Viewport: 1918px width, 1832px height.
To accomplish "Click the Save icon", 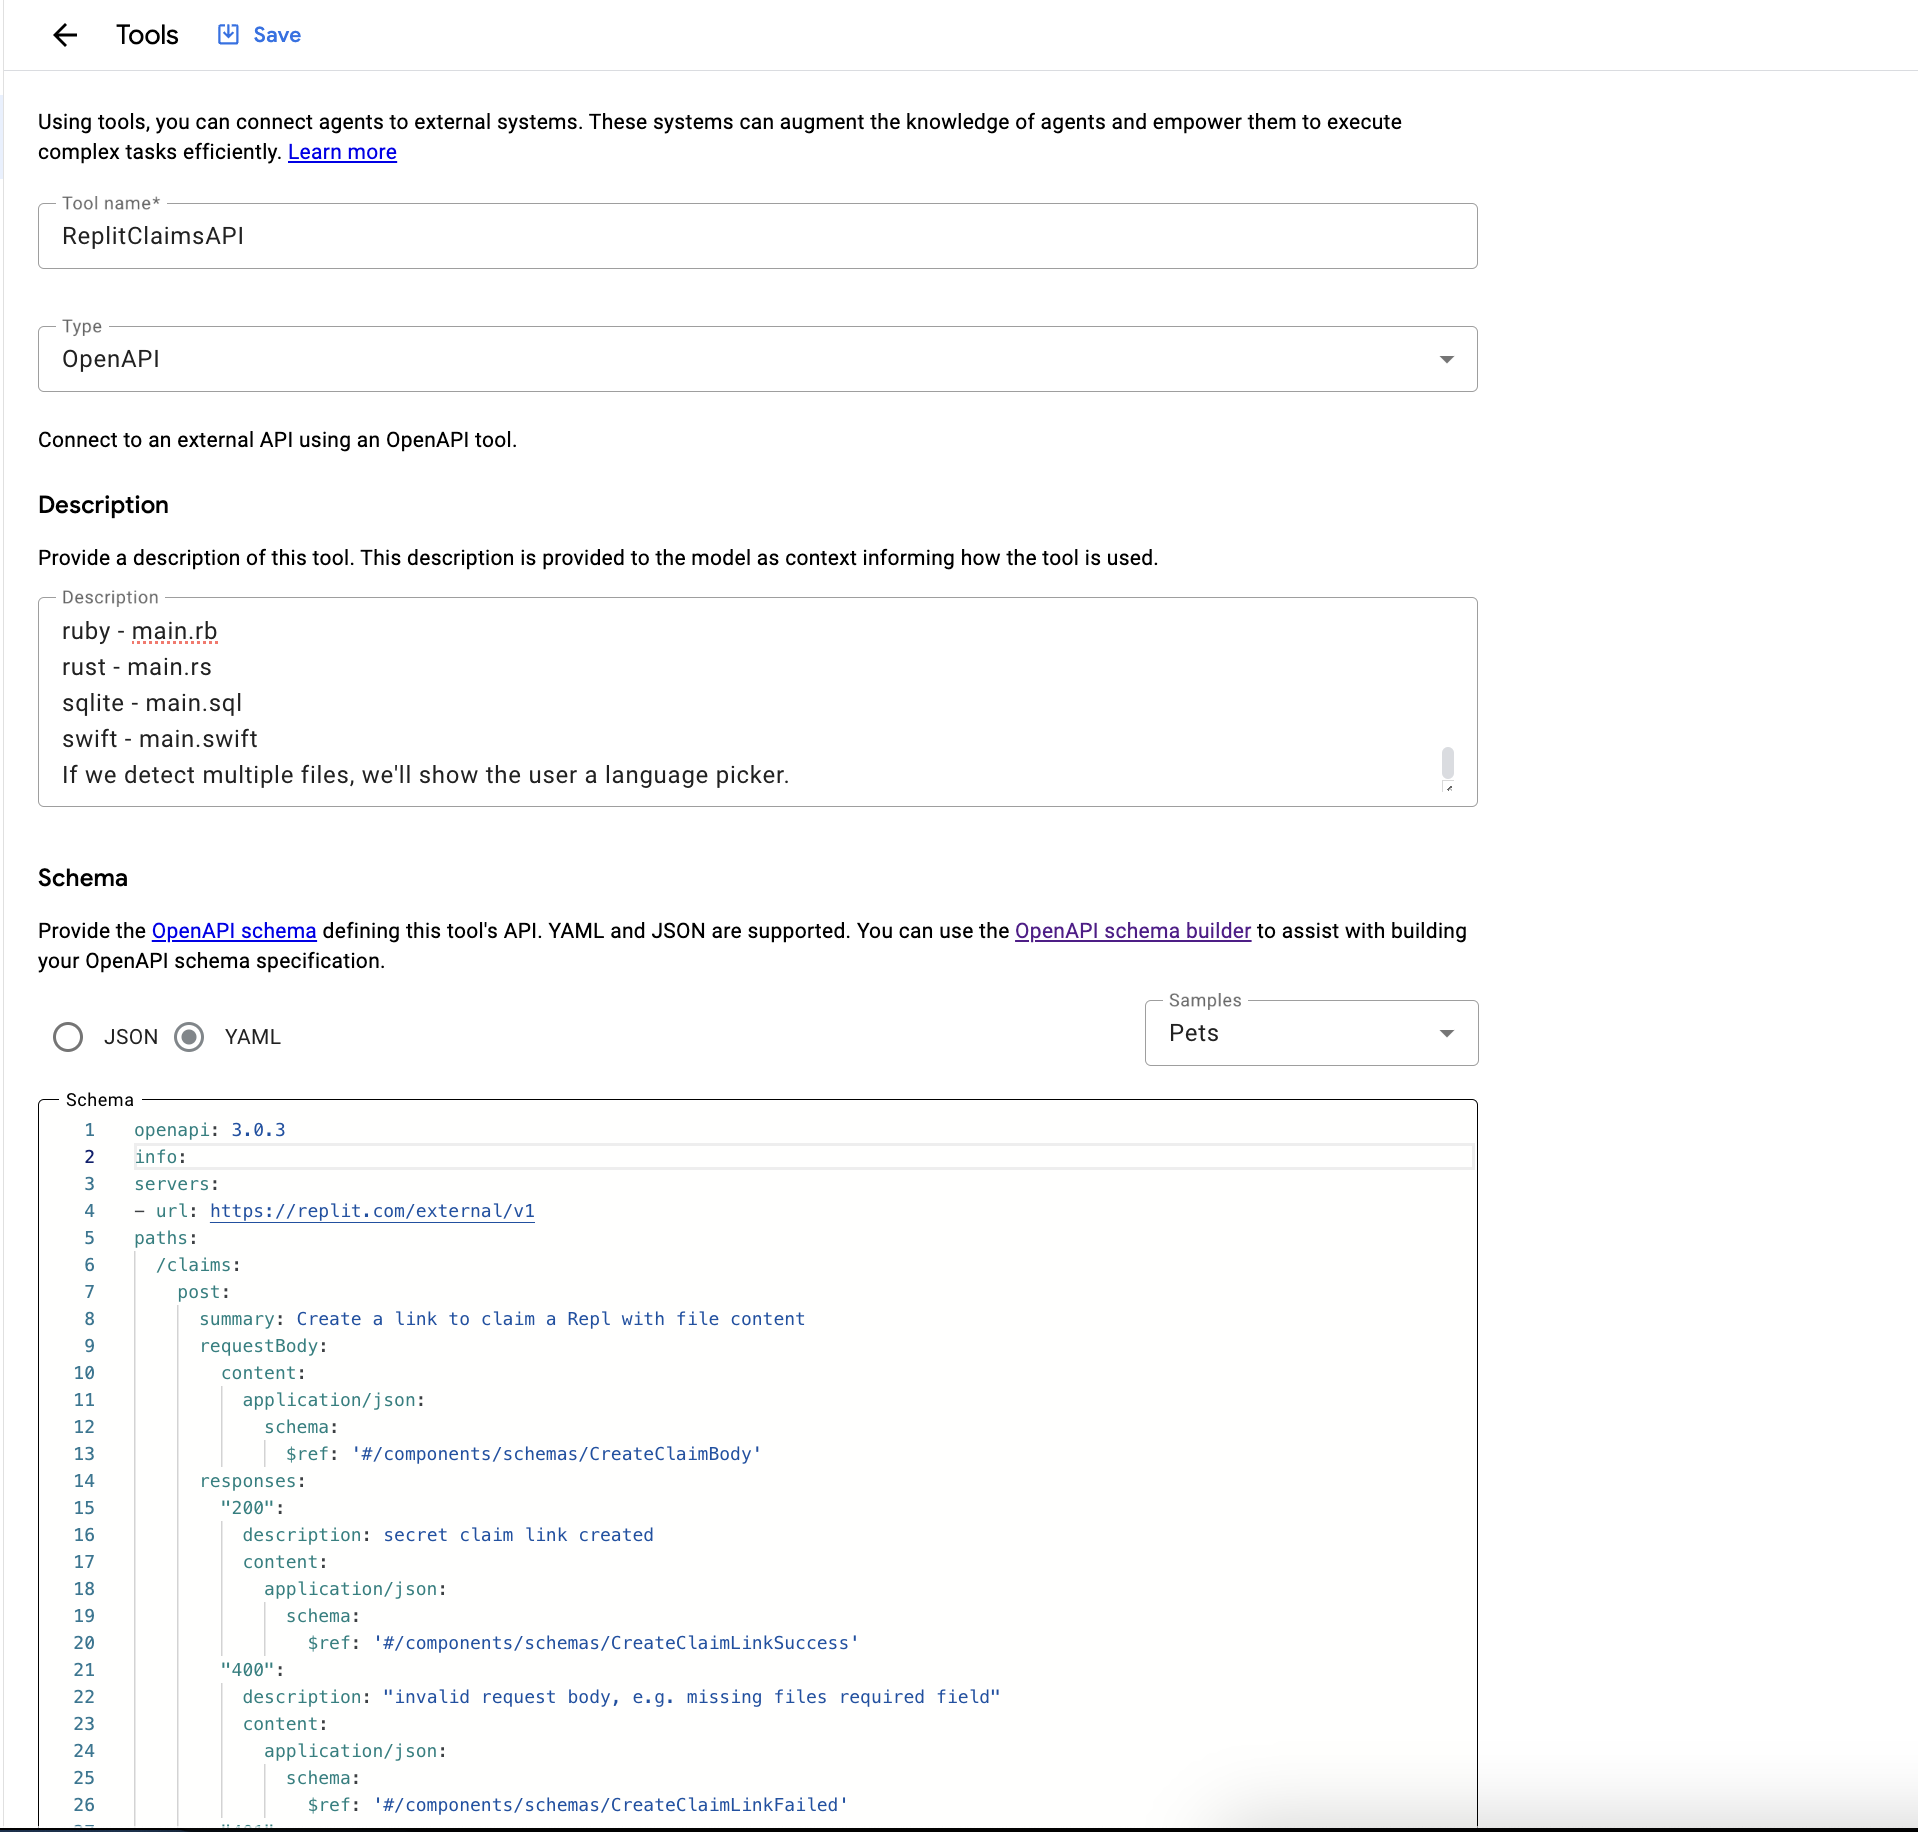I will coord(228,35).
